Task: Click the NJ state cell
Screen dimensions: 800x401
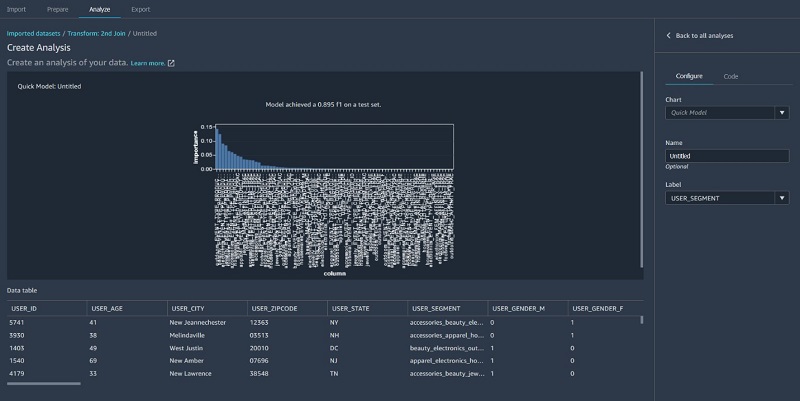Action: tap(334, 361)
